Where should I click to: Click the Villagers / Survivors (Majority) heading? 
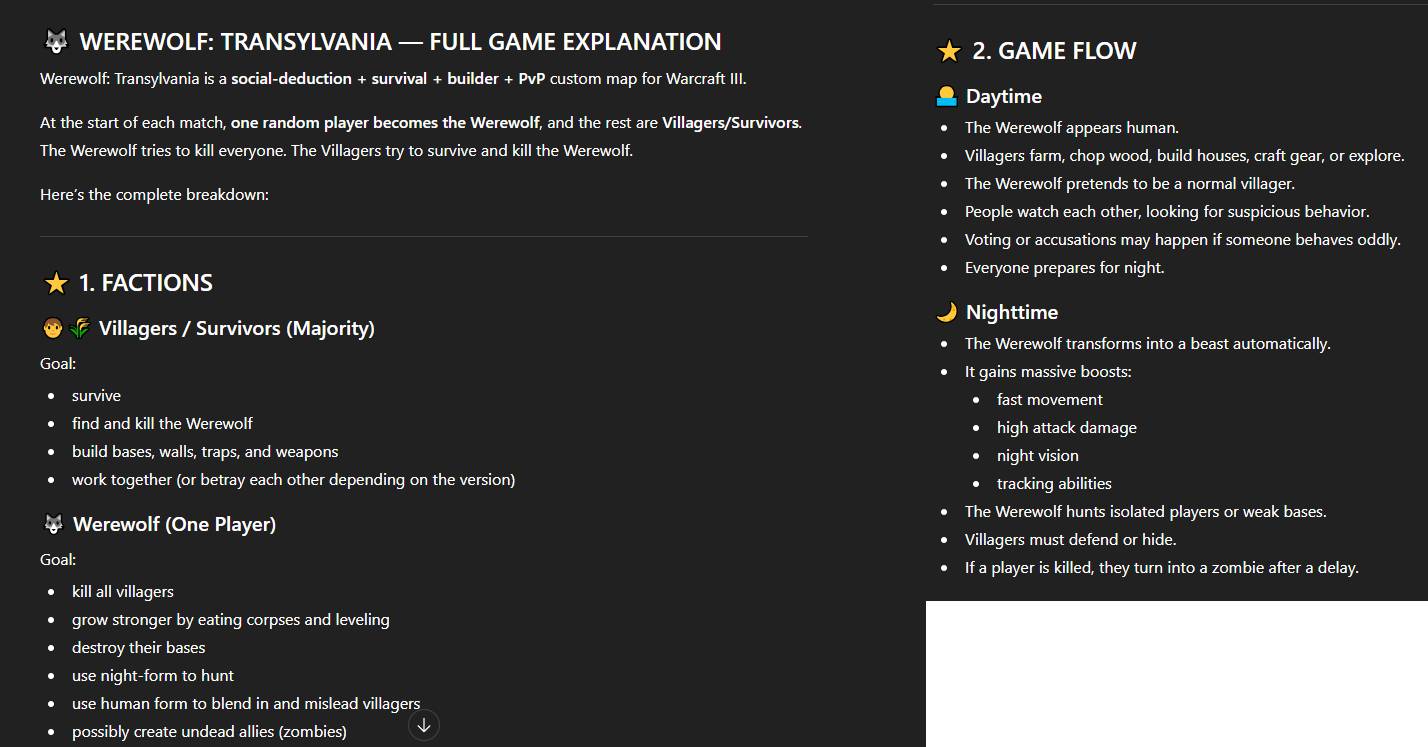click(x=236, y=328)
